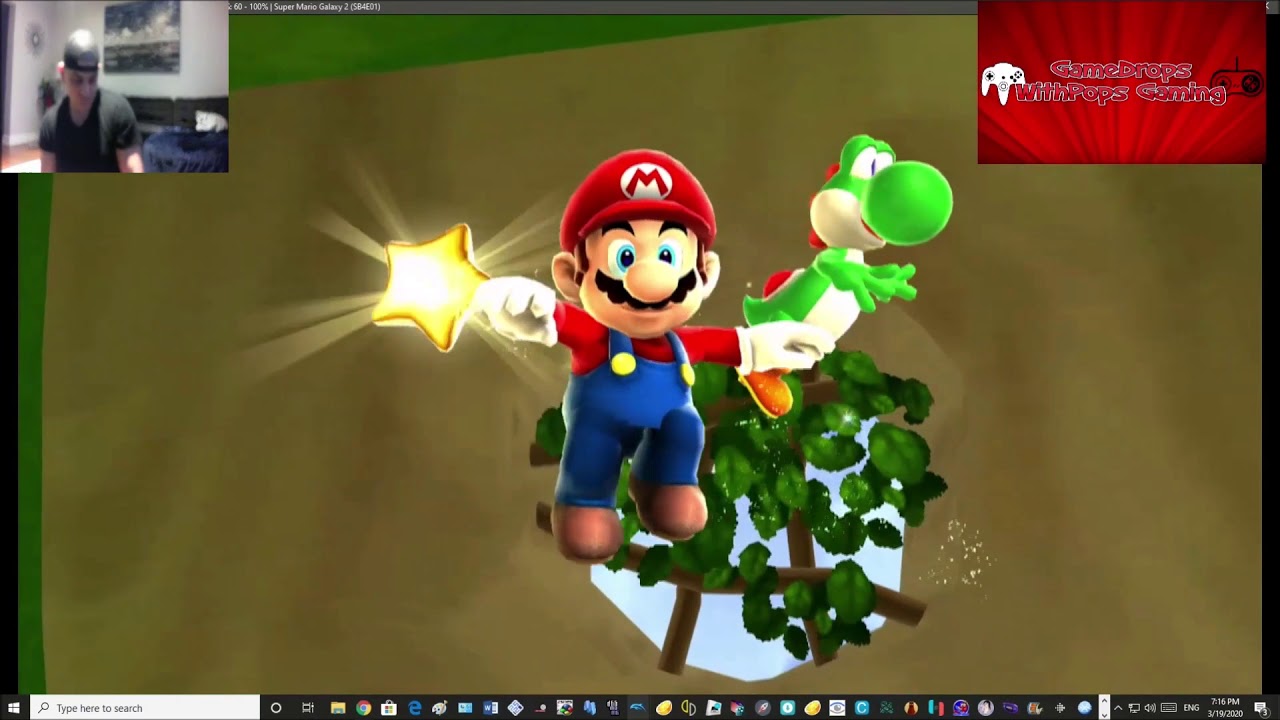Click the 'Type here to search' box
The height and width of the screenshot is (720, 1280).
145,708
